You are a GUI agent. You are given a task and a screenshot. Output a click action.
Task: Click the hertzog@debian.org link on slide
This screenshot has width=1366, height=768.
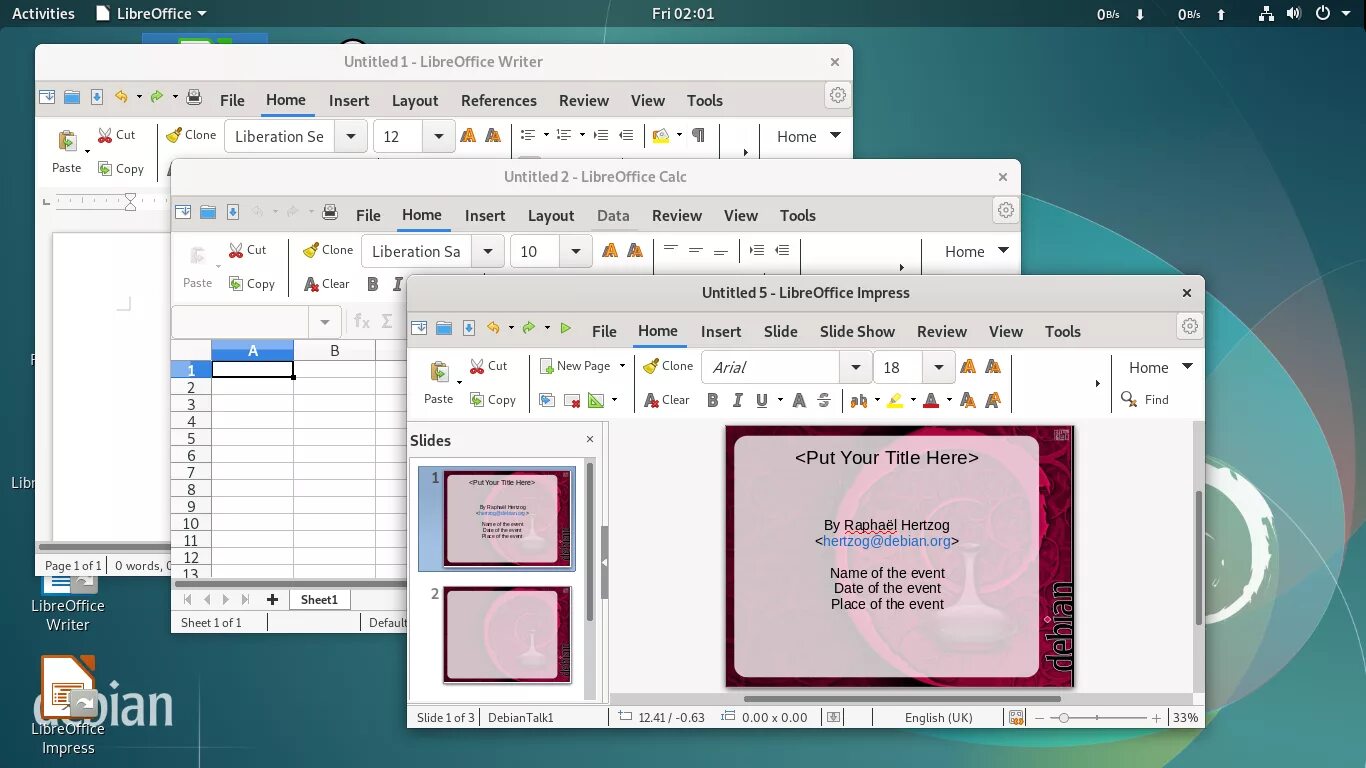pos(887,541)
